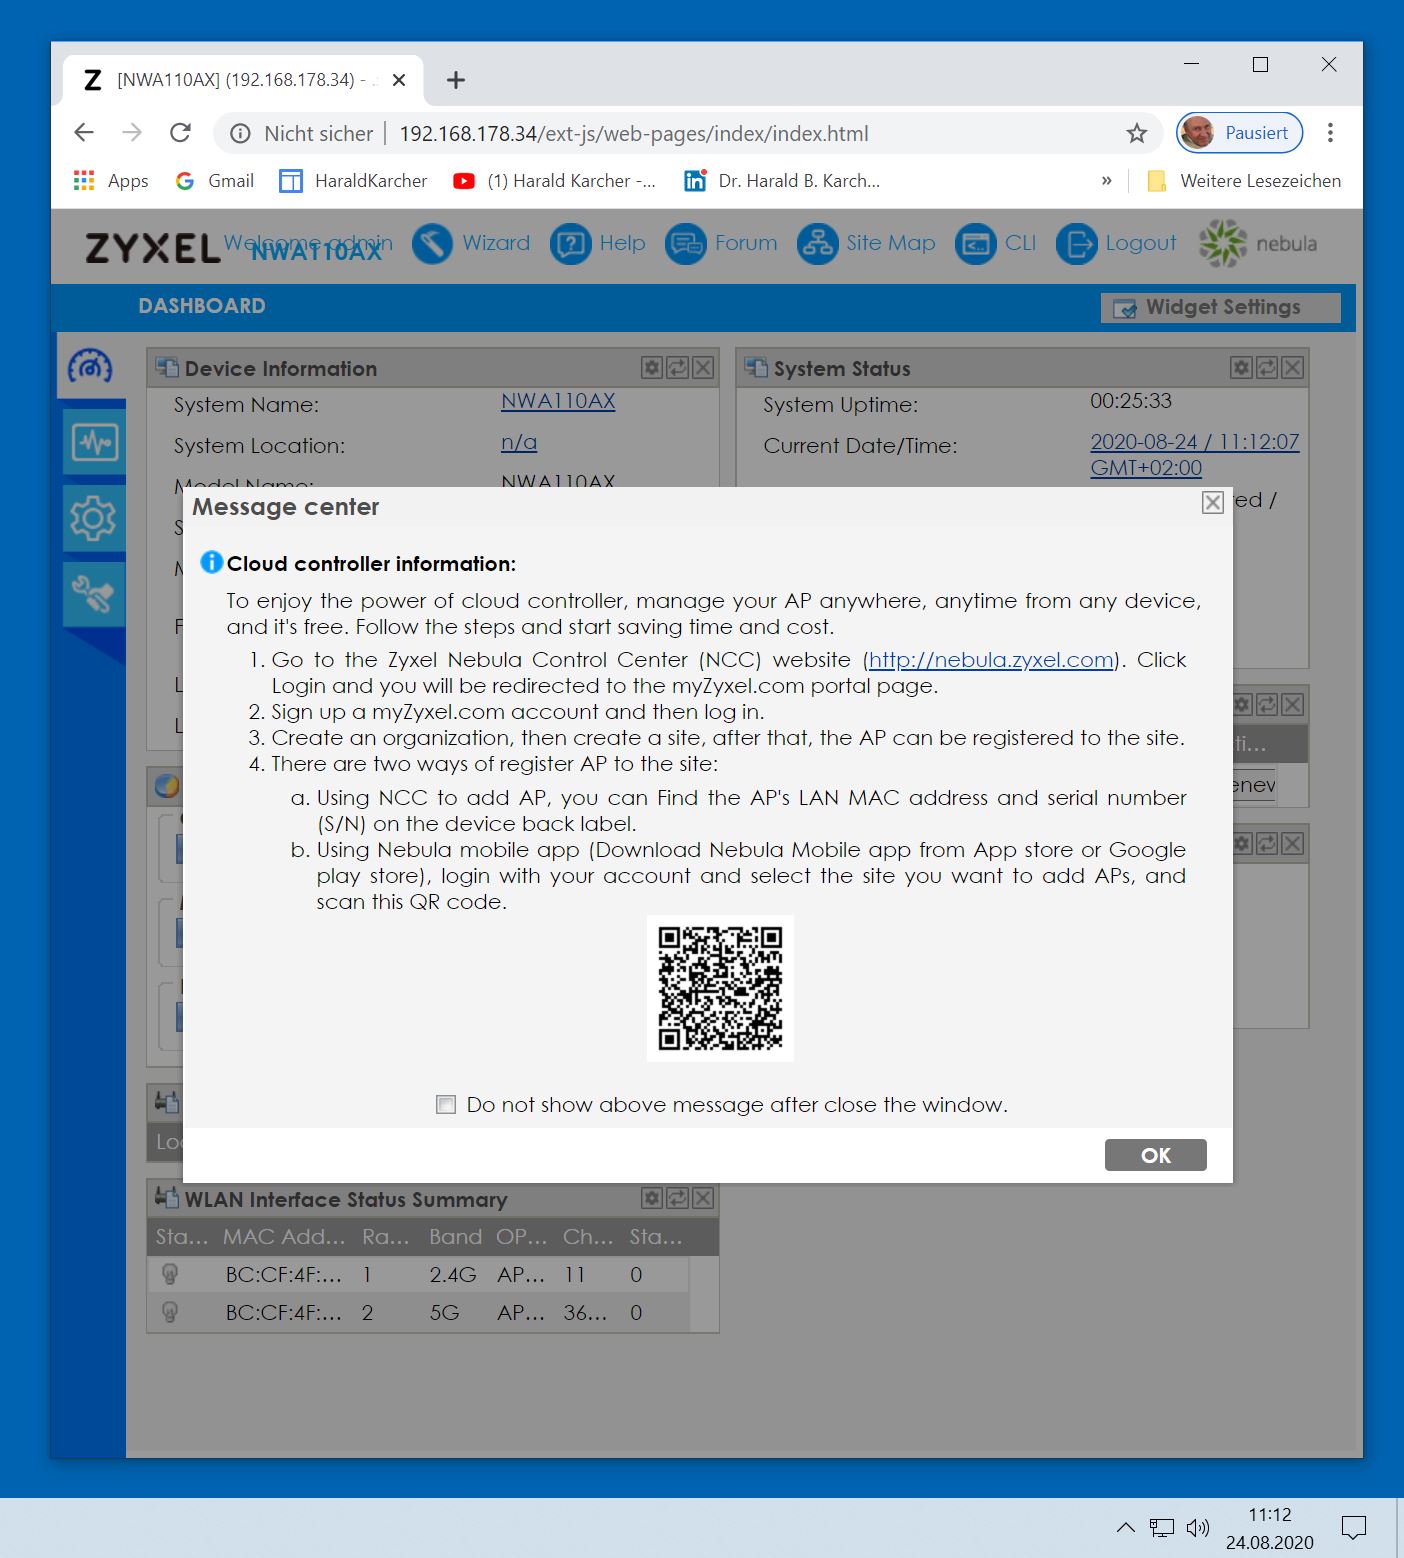
Task: Select the '2.4G' band cell
Action: pos(453,1275)
